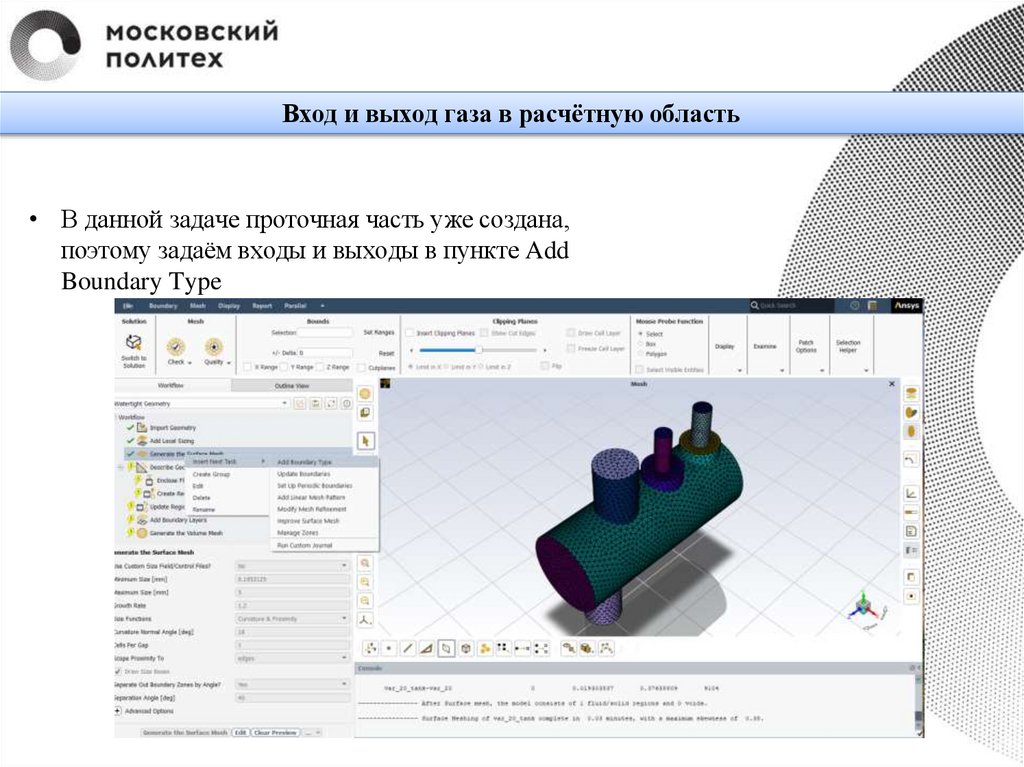Switch to the Outline View tab
Screen dimensions: 1024x767
[x=292, y=385]
